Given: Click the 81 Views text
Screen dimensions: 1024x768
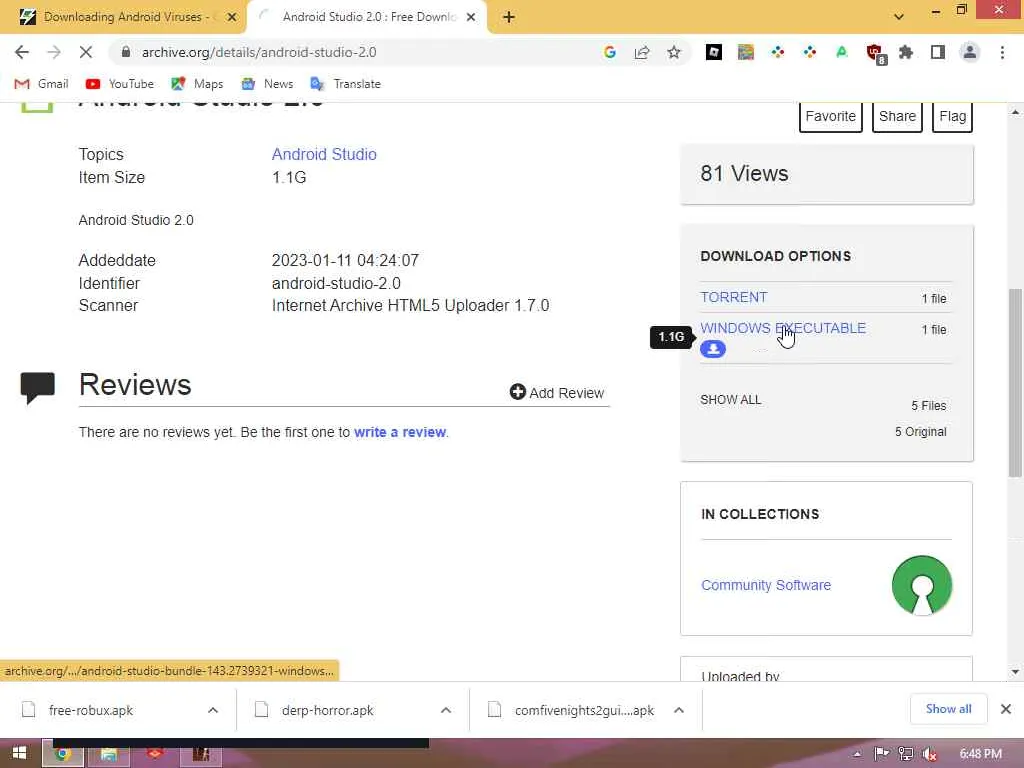Looking at the screenshot, I should tap(744, 174).
